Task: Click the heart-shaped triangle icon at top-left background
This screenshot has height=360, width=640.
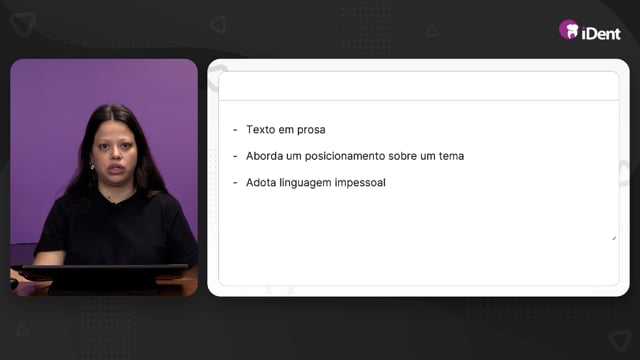Action: [x=23, y=24]
